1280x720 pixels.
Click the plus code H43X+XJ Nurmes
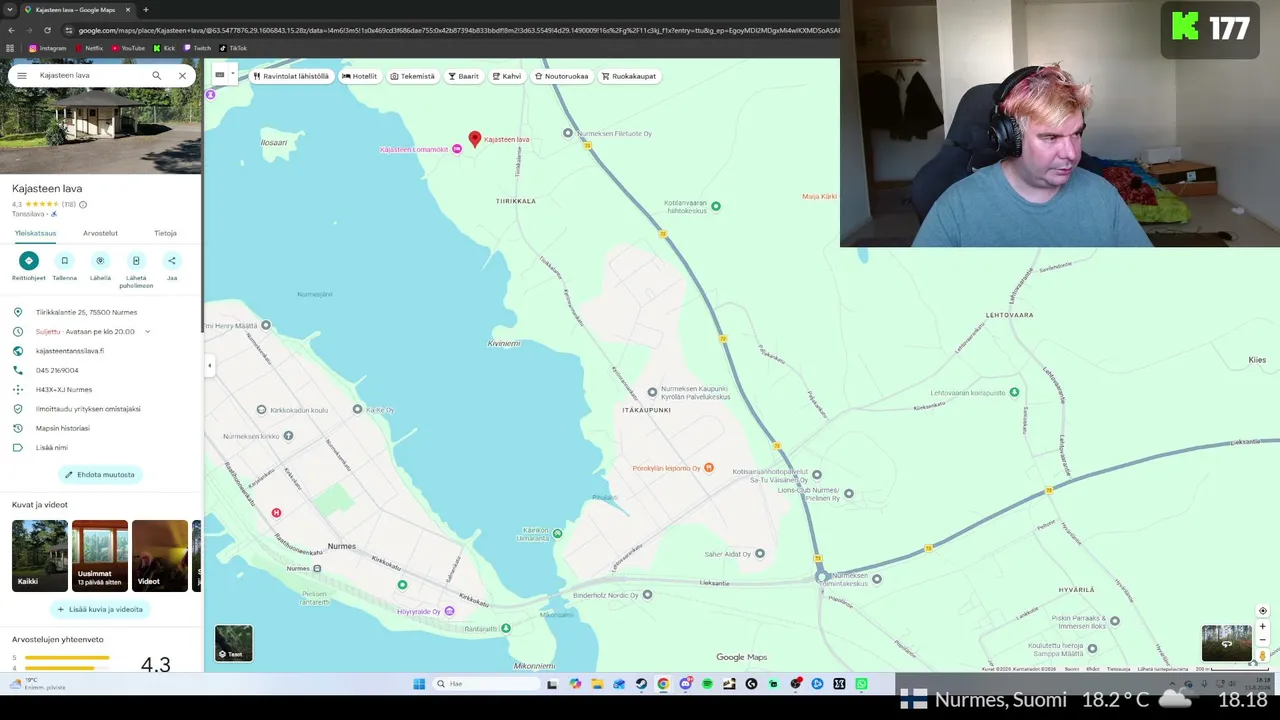tap(64, 389)
